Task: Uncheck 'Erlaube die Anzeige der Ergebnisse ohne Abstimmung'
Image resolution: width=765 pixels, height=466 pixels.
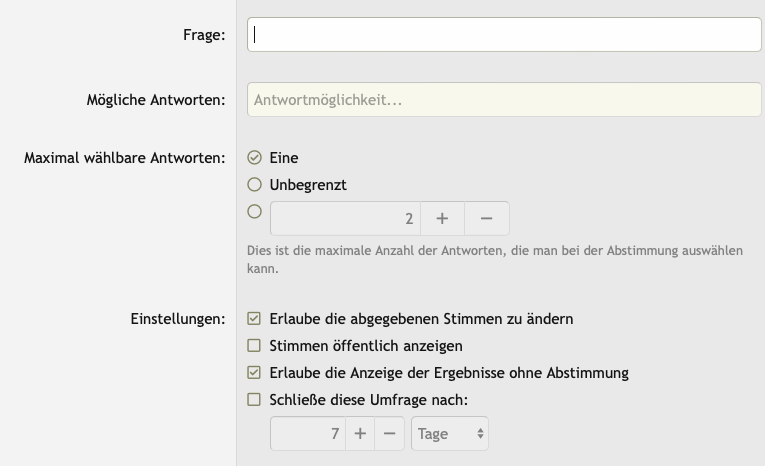Action: tap(254, 373)
